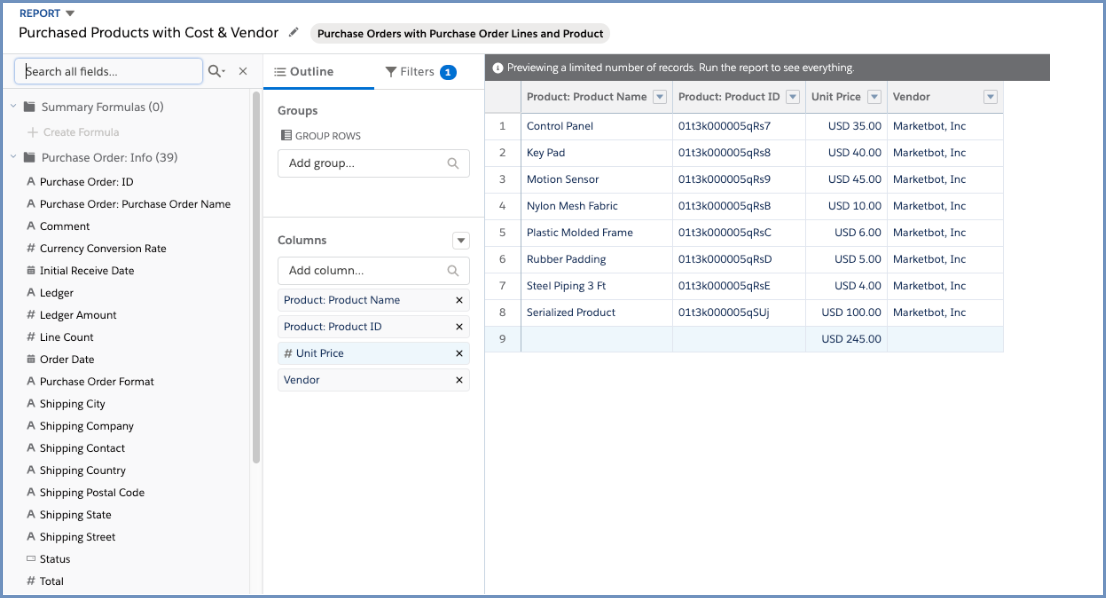Click product ID 01t3k000005qRs7
The image size is (1106, 598).
coord(724,126)
